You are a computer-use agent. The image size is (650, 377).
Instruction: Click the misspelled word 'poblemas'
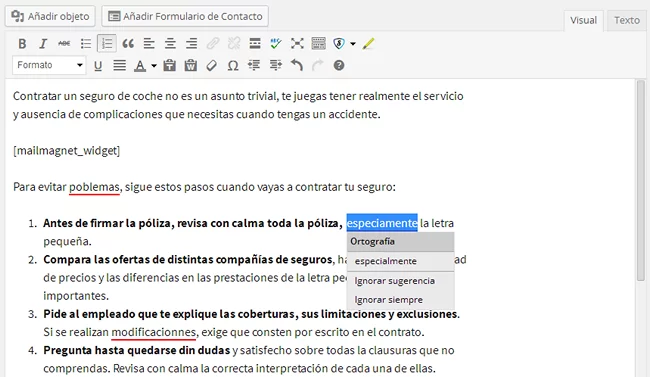[94, 187]
